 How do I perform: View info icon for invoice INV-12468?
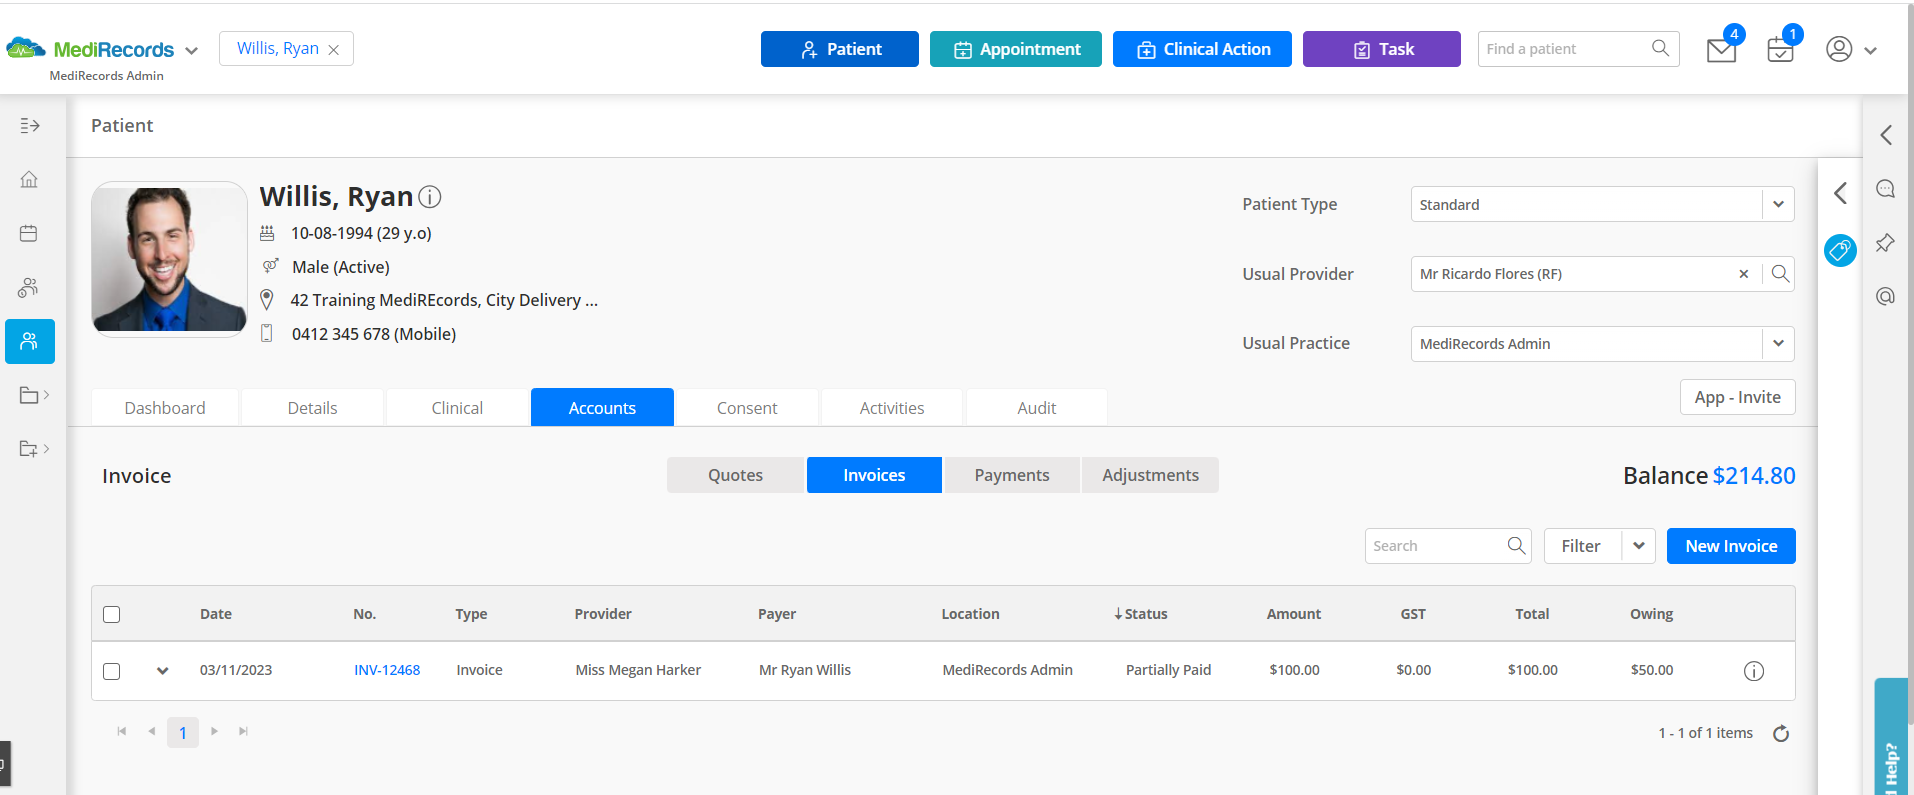pos(1754,671)
